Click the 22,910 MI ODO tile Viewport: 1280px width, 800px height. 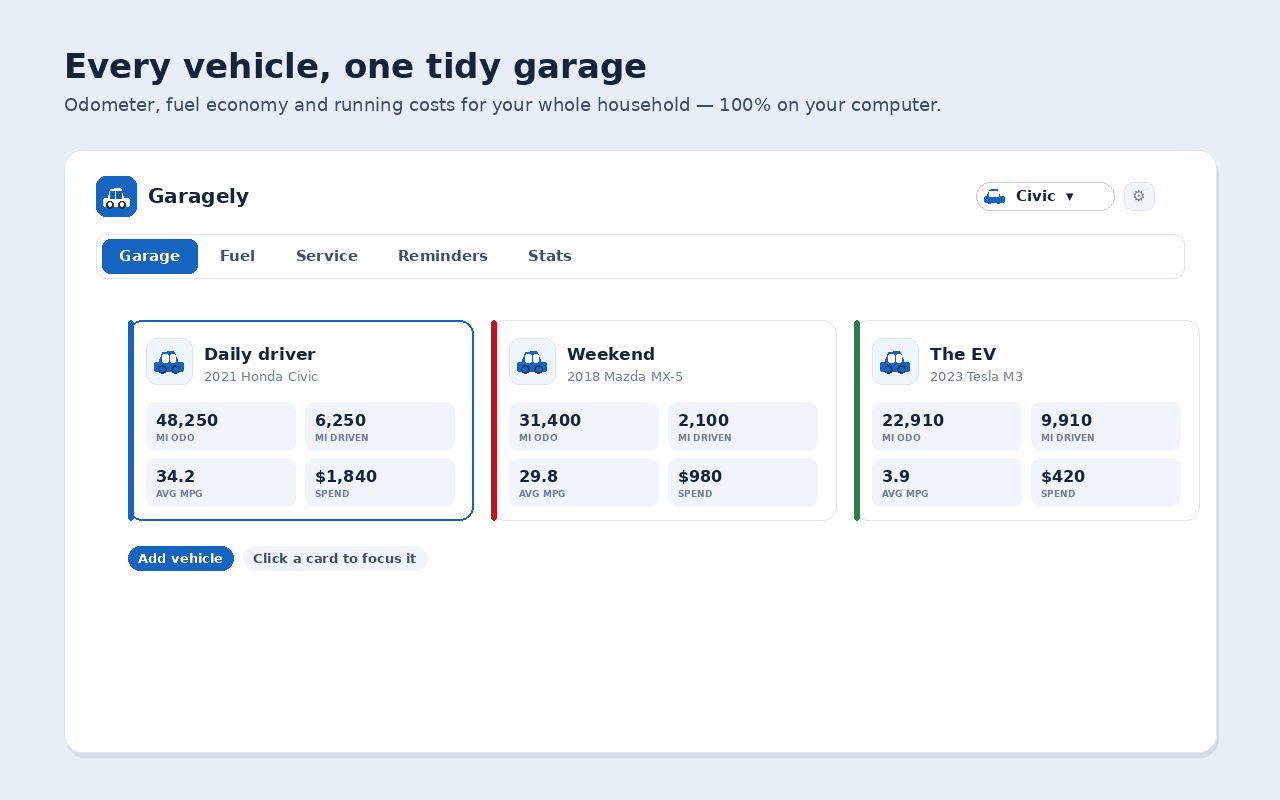point(947,427)
